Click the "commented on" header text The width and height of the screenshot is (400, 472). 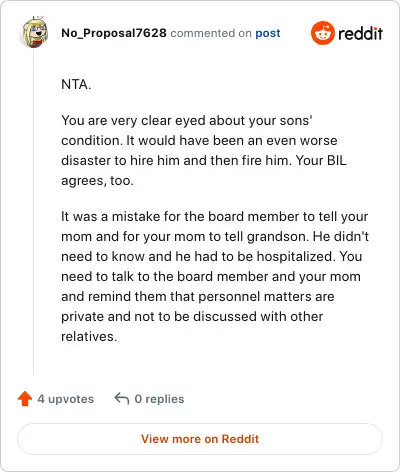(211, 33)
